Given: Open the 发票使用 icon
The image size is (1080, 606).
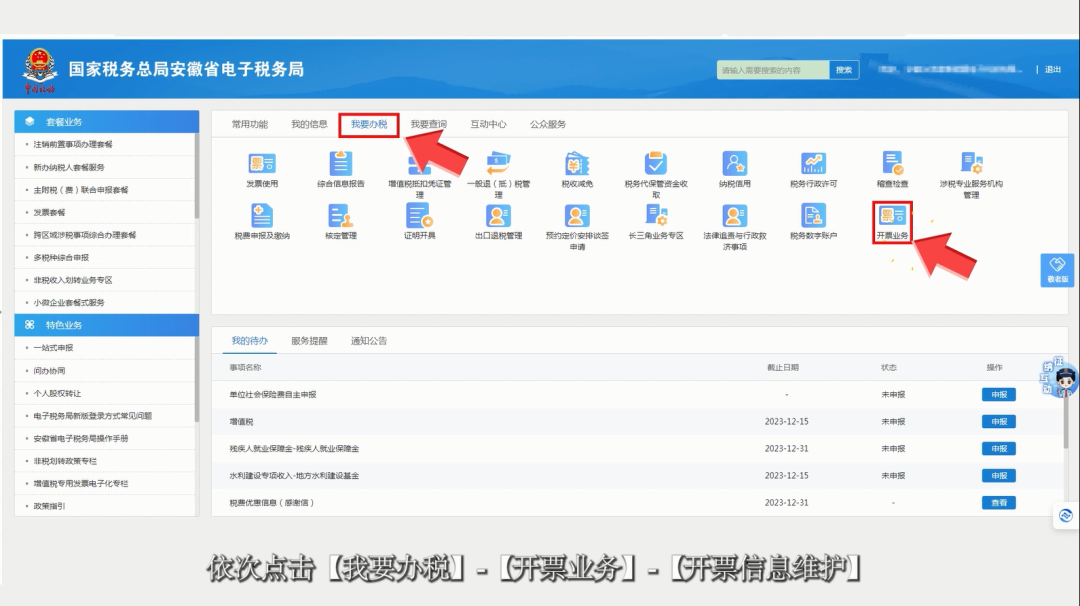Looking at the screenshot, I should 262,164.
